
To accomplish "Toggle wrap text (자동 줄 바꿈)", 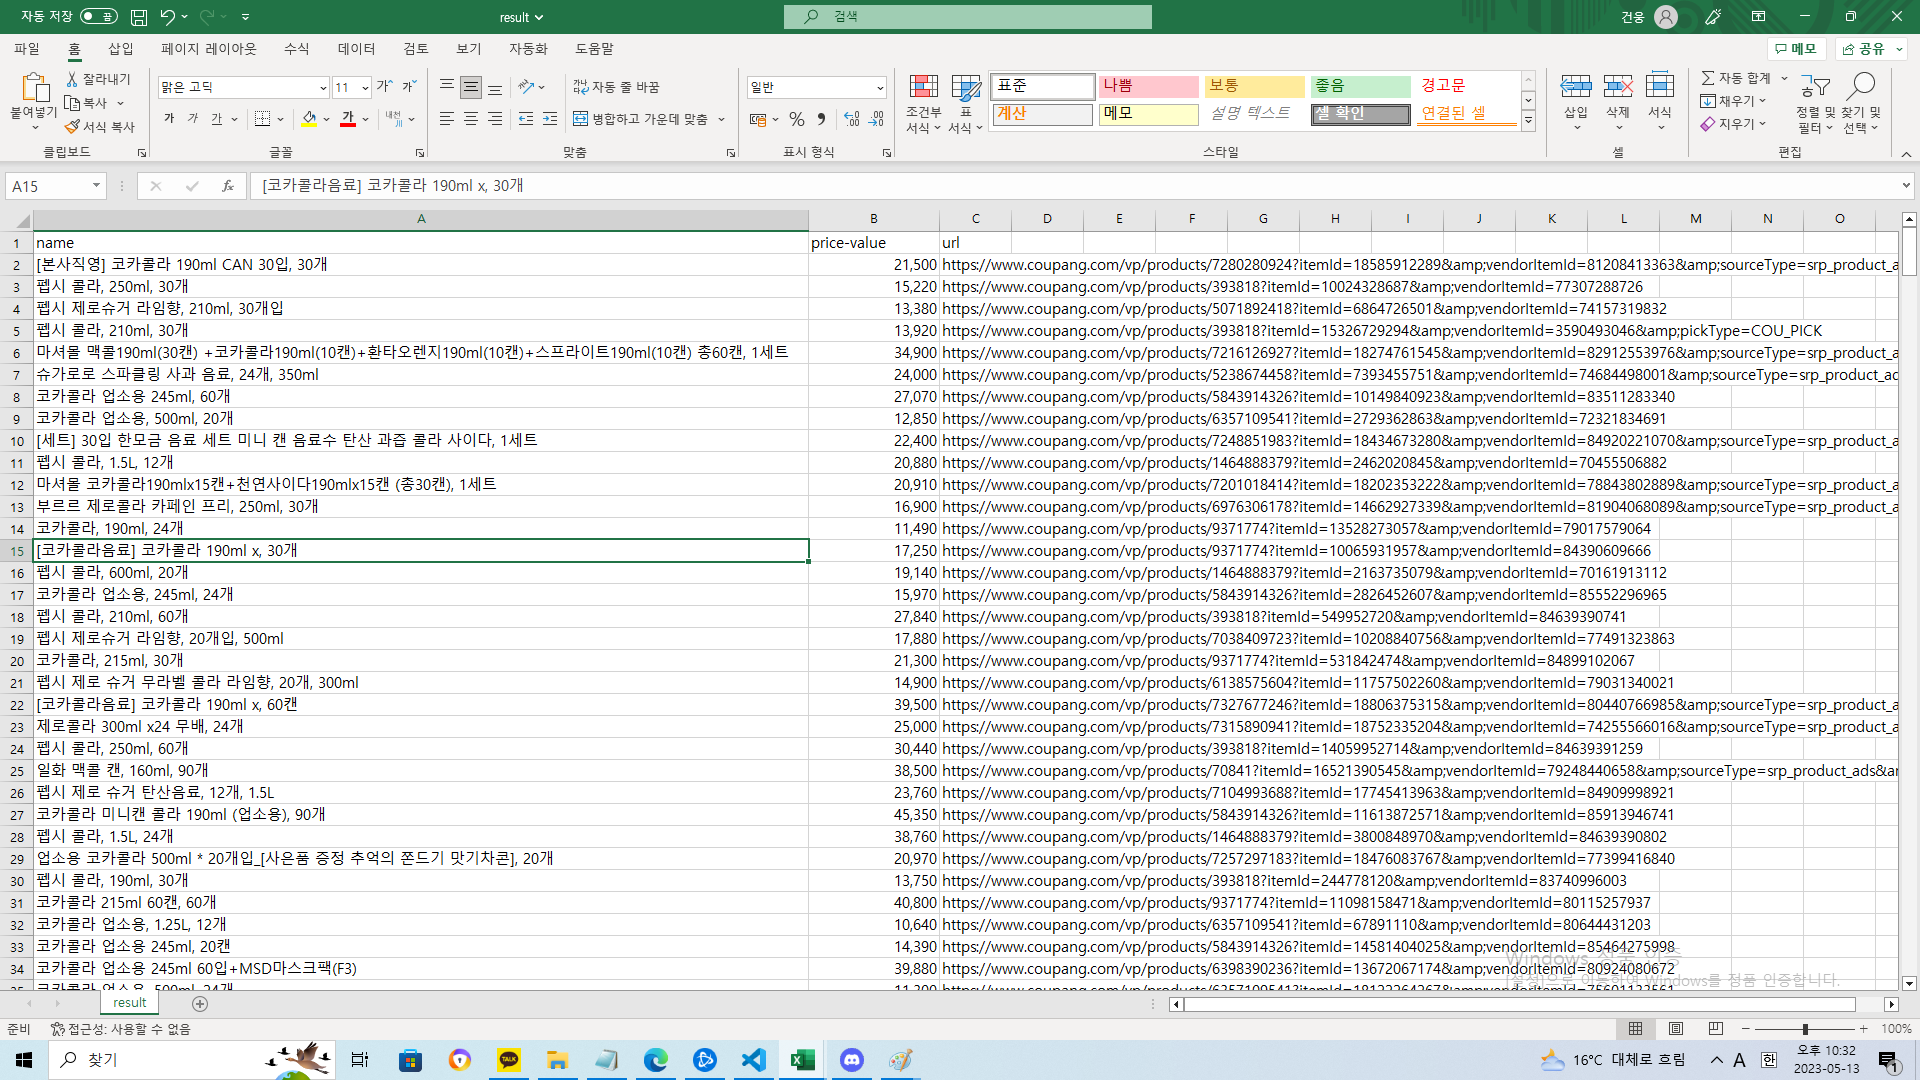I will click(616, 87).
